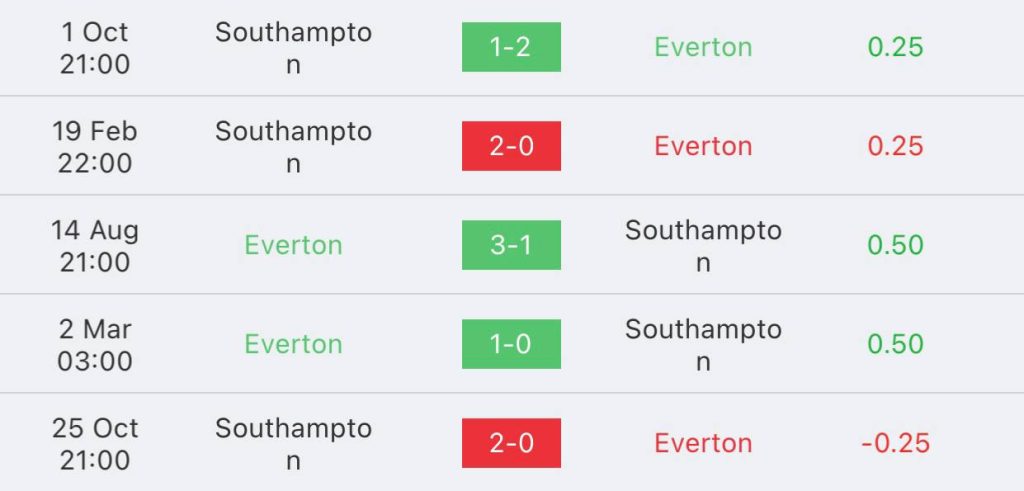Select green Everton in the 1 Oct row
Screen dimensions: 1024x491
click(x=703, y=47)
